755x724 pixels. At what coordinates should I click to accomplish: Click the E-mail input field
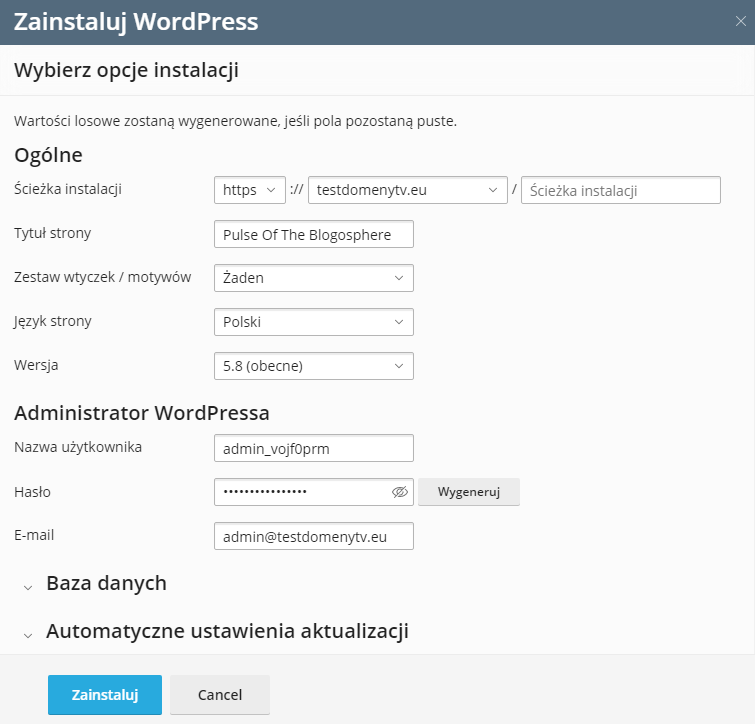coord(313,536)
